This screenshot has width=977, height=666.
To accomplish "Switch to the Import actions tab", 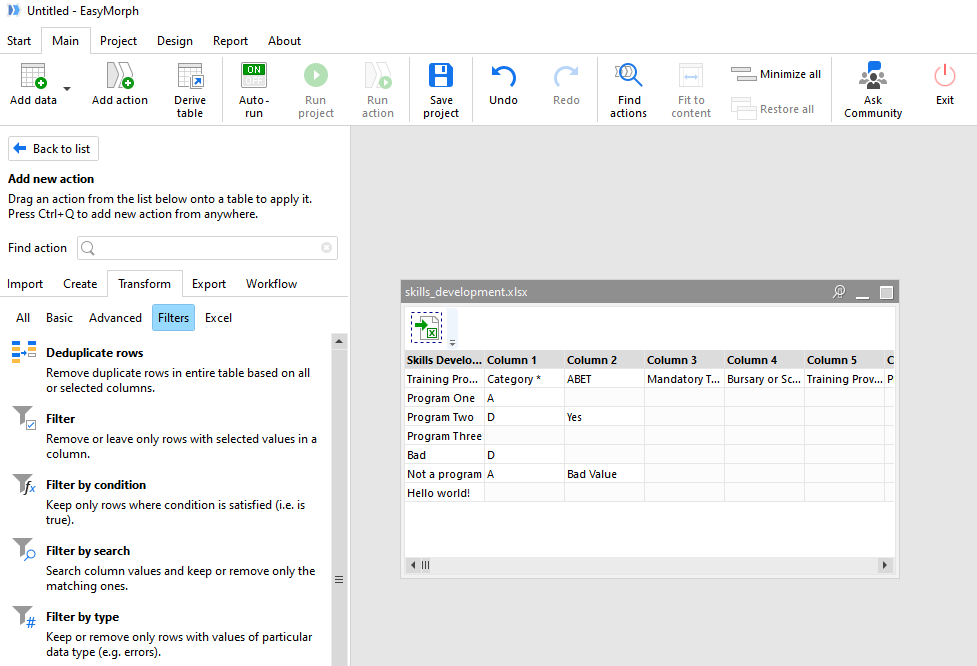I will click(25, 284).
